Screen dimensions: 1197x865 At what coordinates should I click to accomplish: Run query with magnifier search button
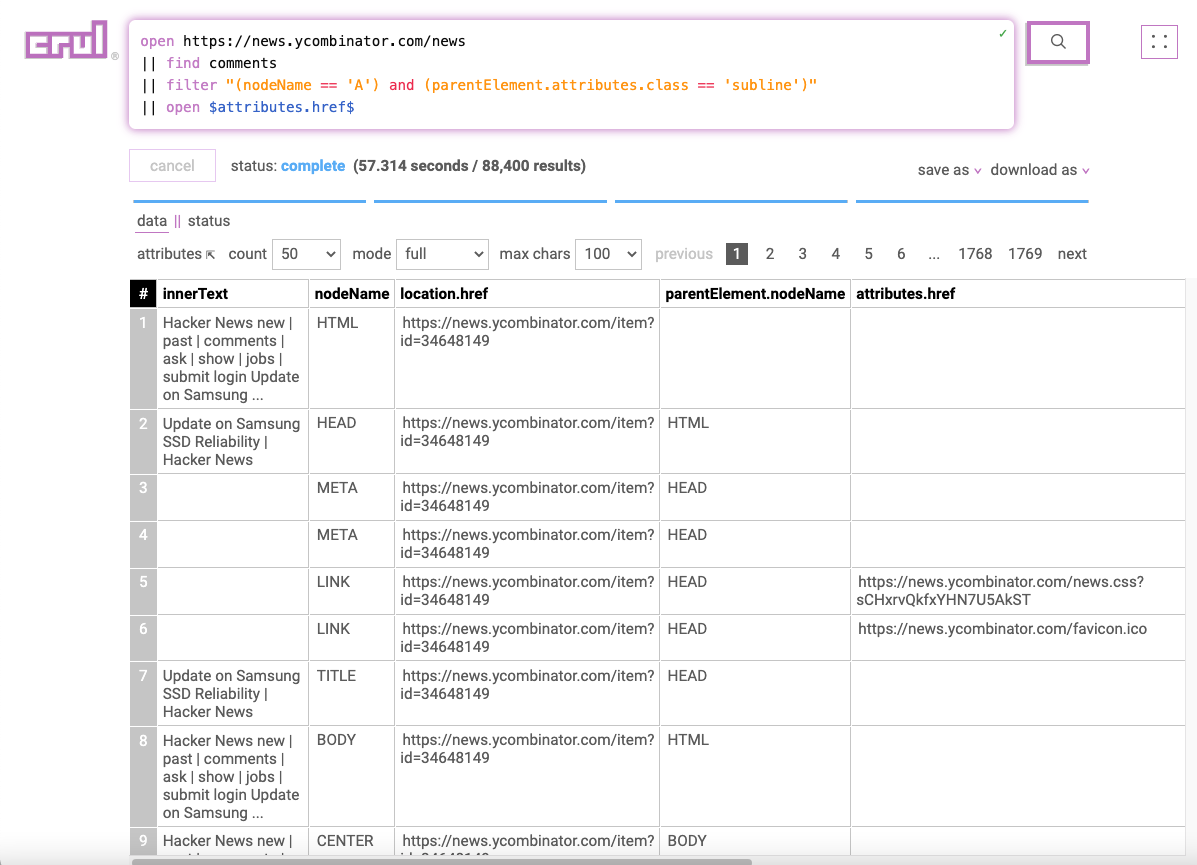[1057, 42]
